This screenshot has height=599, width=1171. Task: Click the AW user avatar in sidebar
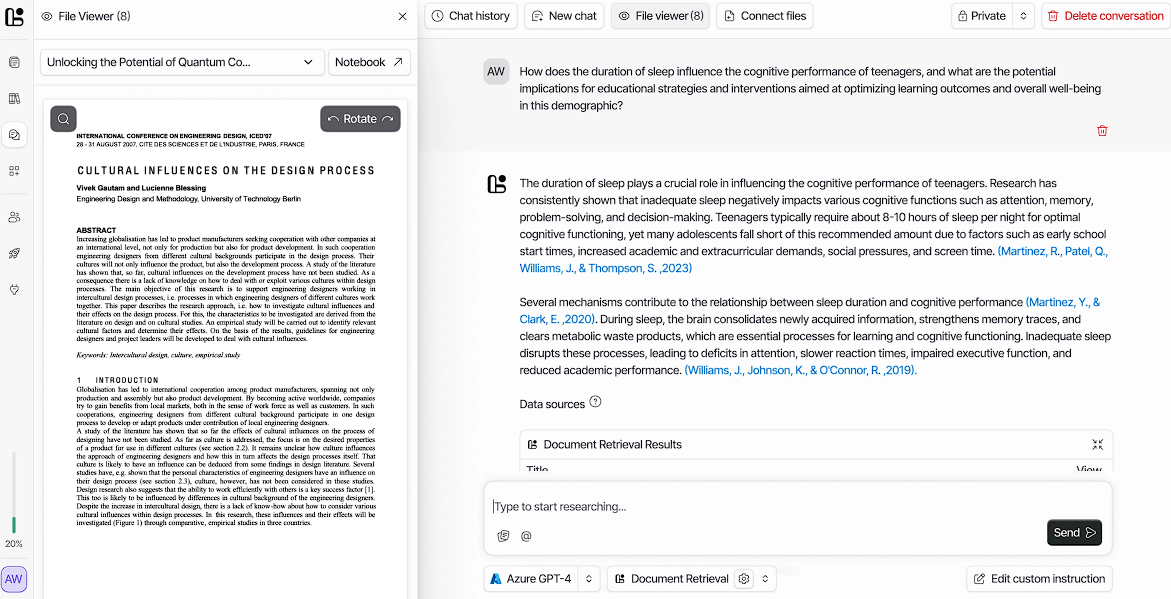click(x=14, y=580)
